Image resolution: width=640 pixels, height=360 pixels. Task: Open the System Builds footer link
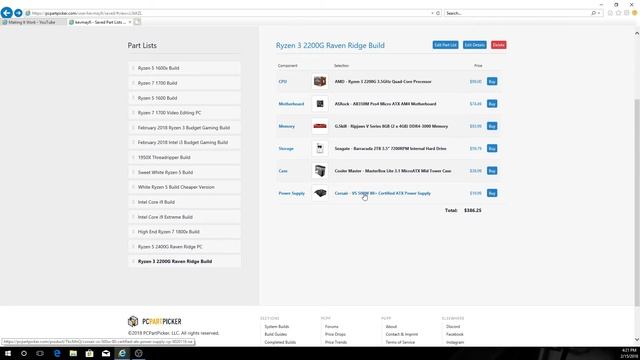pyautogui.click(x=277, y=327)
